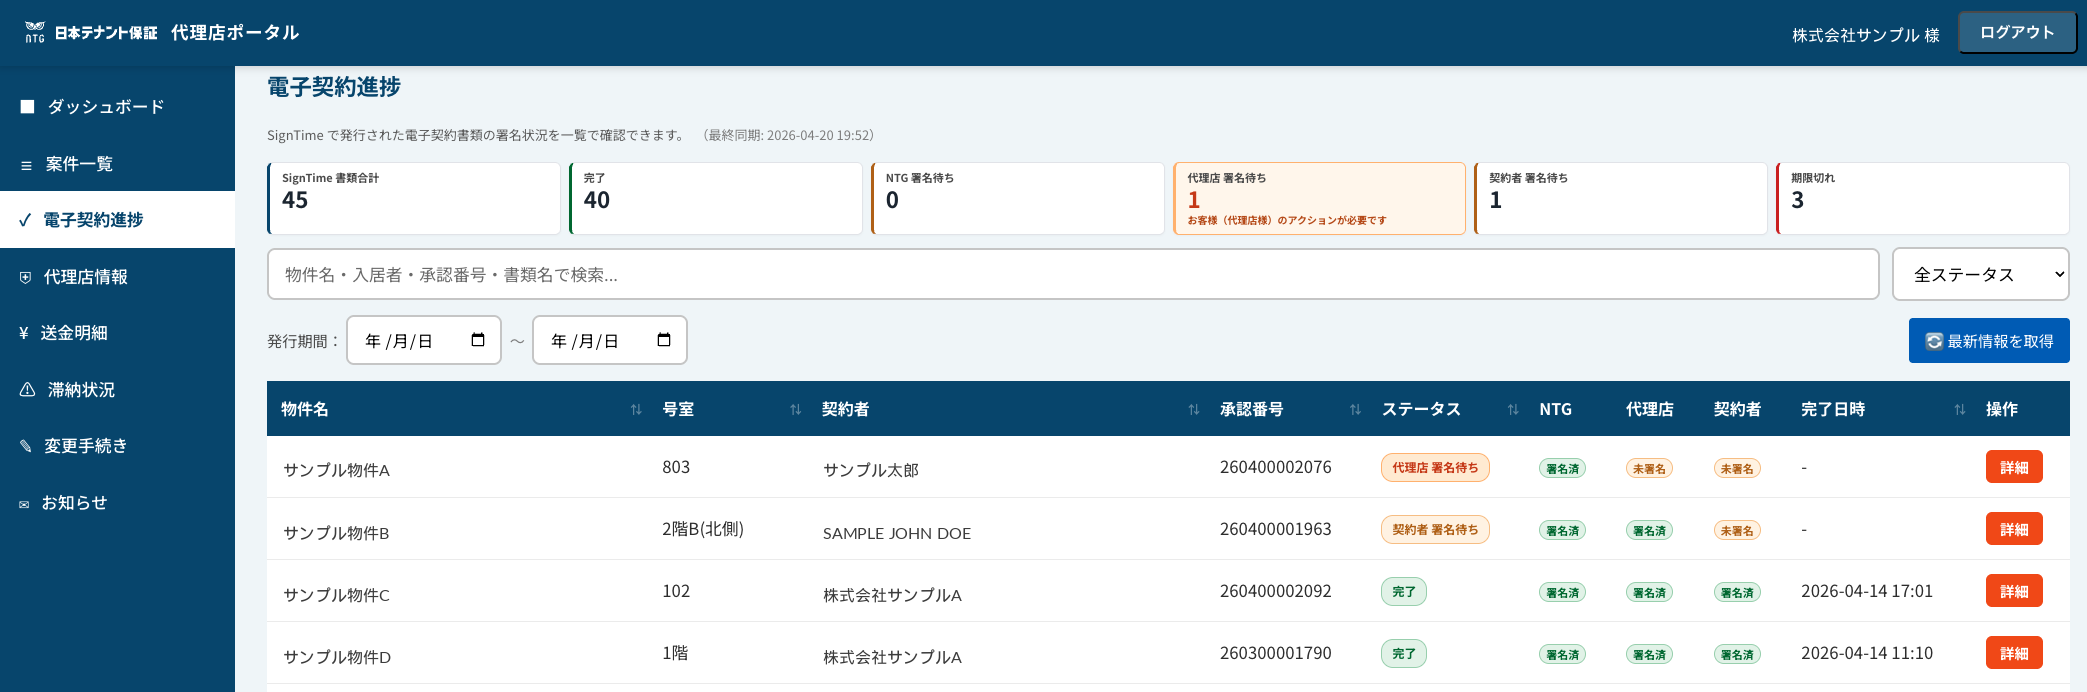Open ダッシュボード in the sidebar

tap(117, 106)
